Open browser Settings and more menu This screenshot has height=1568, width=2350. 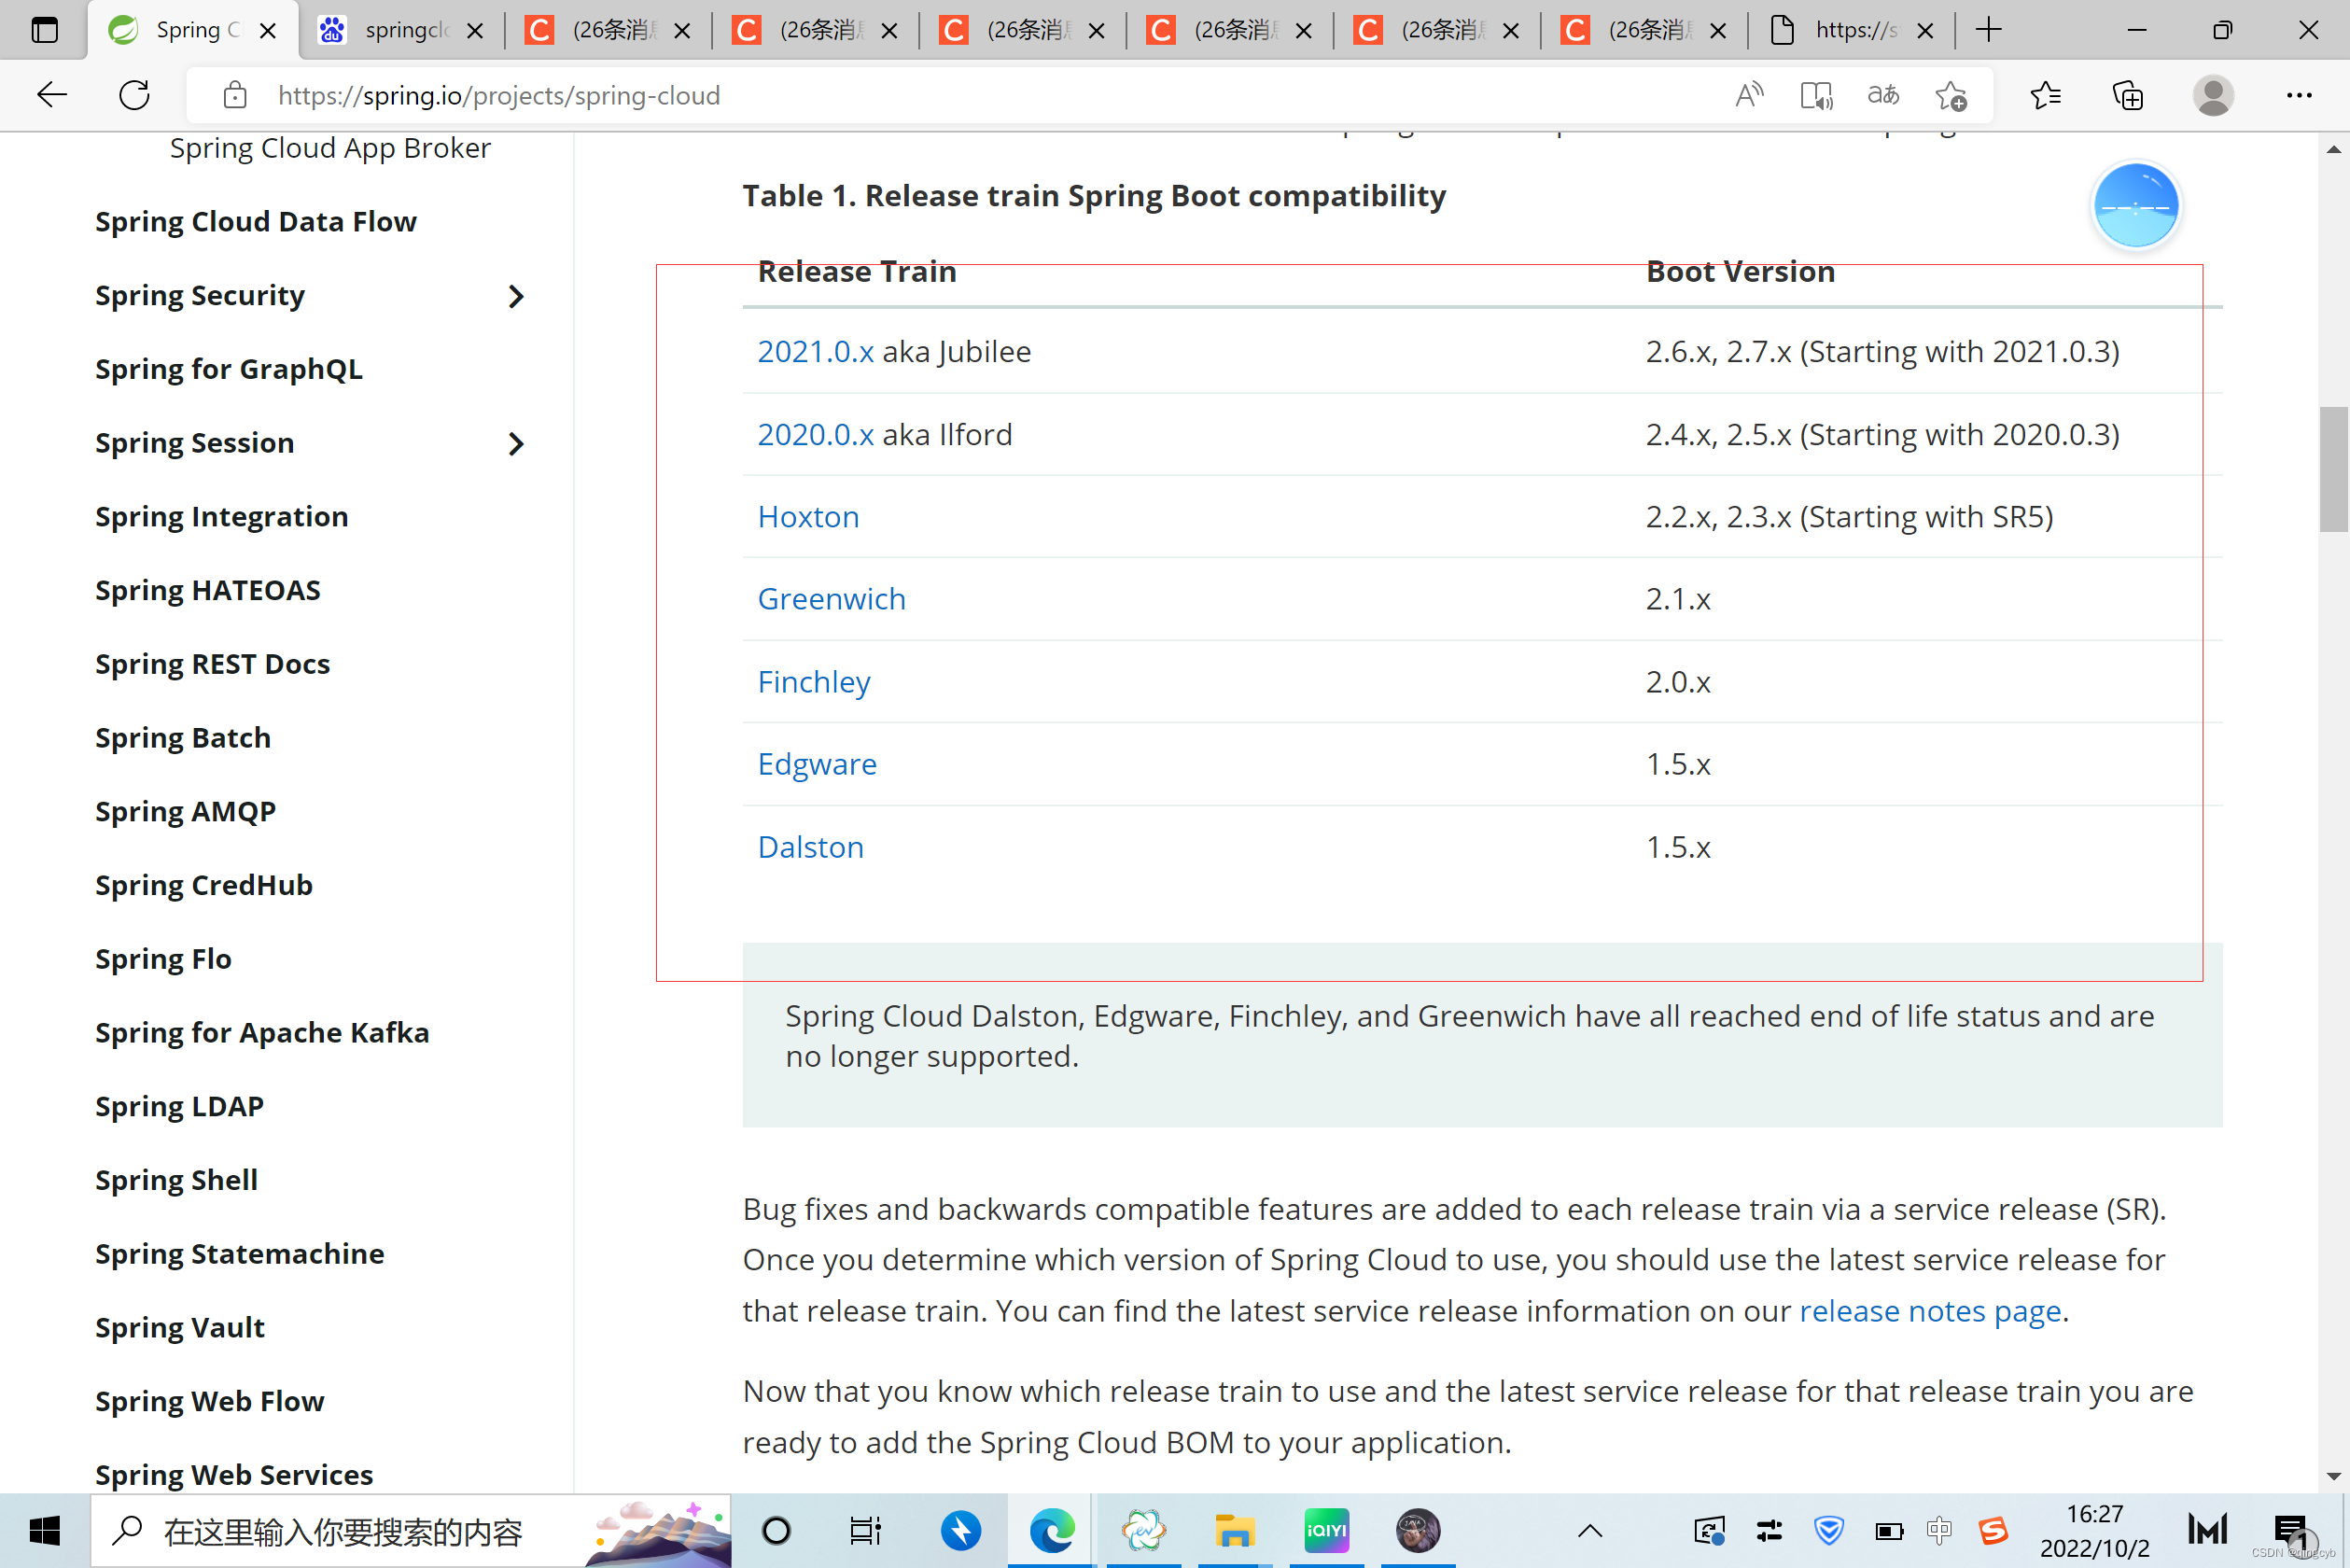click(2298, 95)
